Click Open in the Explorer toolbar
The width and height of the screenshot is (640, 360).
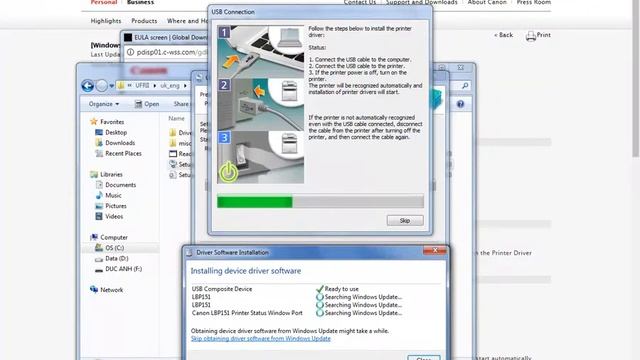[x=147, y=104]
